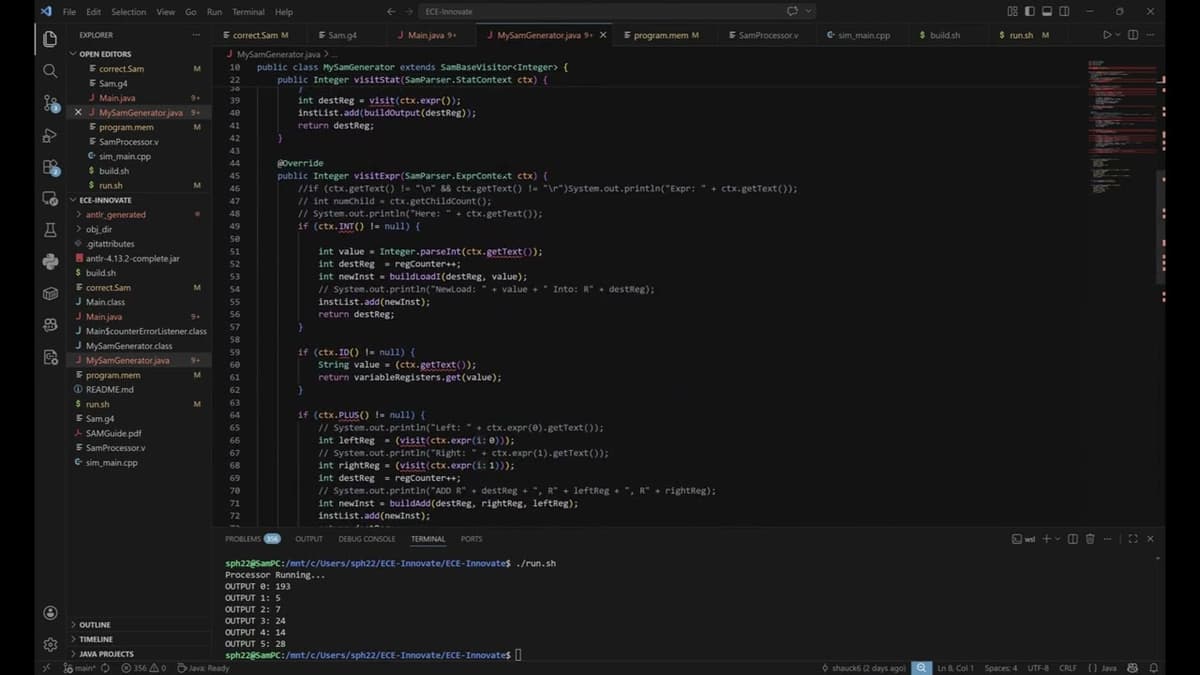
Task: Open errors and warnings count in status bar
Action: pyautogui.click(x=145, y=667)
